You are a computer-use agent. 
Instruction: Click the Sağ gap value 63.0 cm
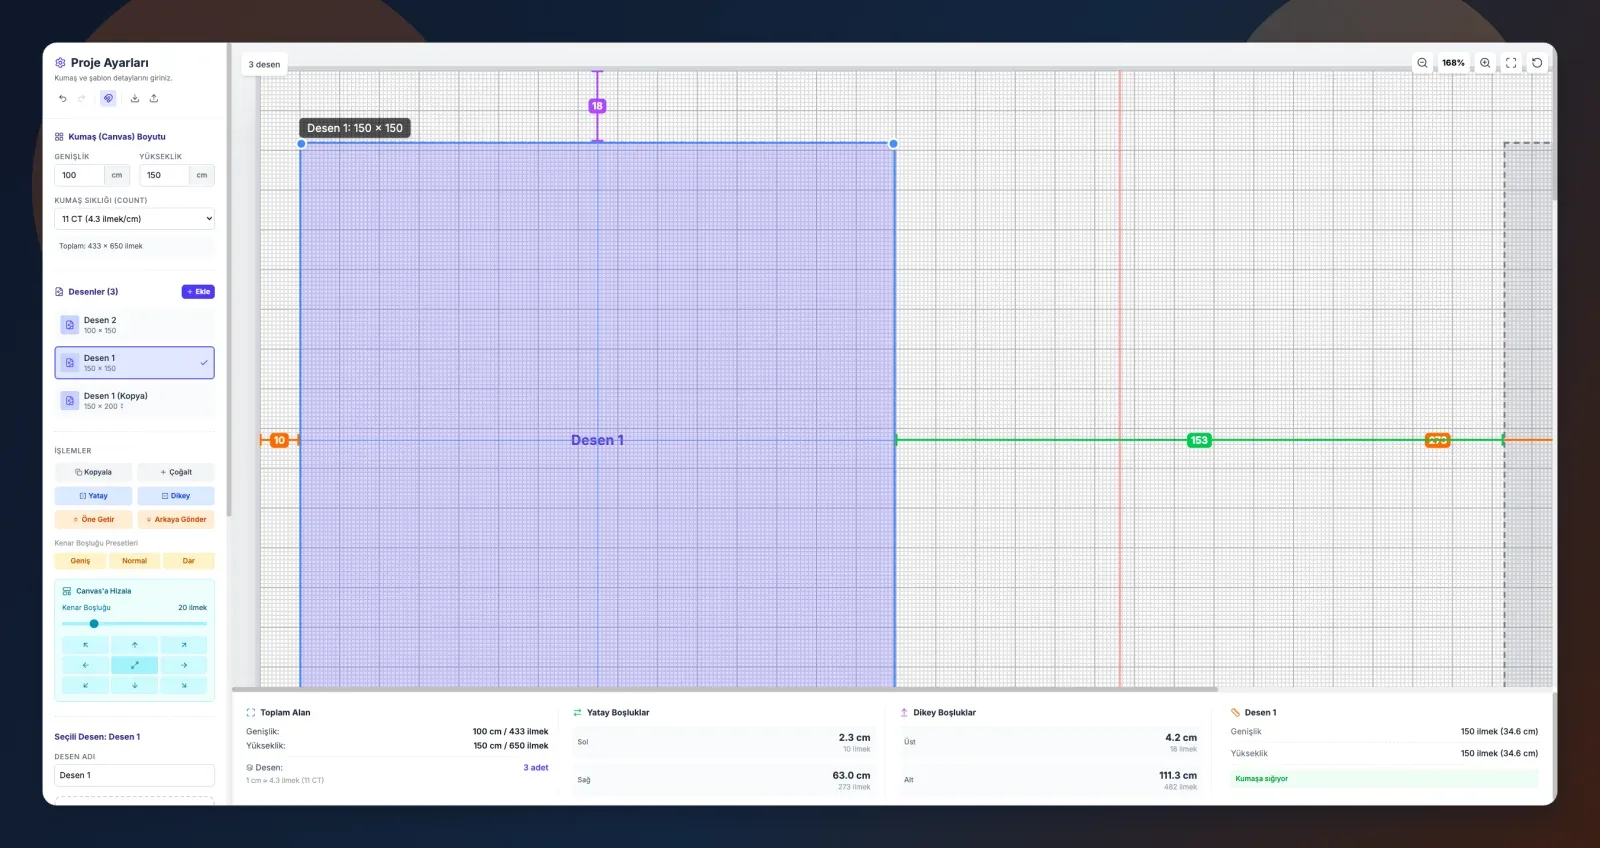coord(851,776)
